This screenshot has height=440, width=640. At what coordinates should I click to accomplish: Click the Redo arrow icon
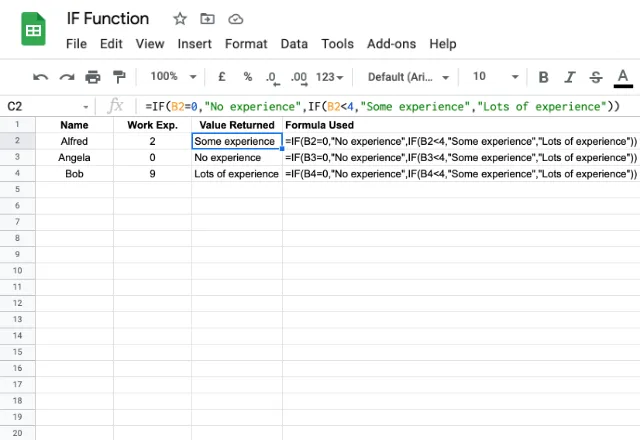tap(67, 77)
